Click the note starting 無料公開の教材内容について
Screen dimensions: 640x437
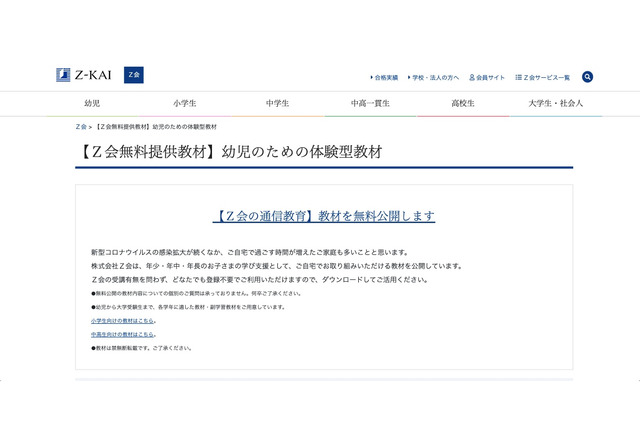pos(196,293)
